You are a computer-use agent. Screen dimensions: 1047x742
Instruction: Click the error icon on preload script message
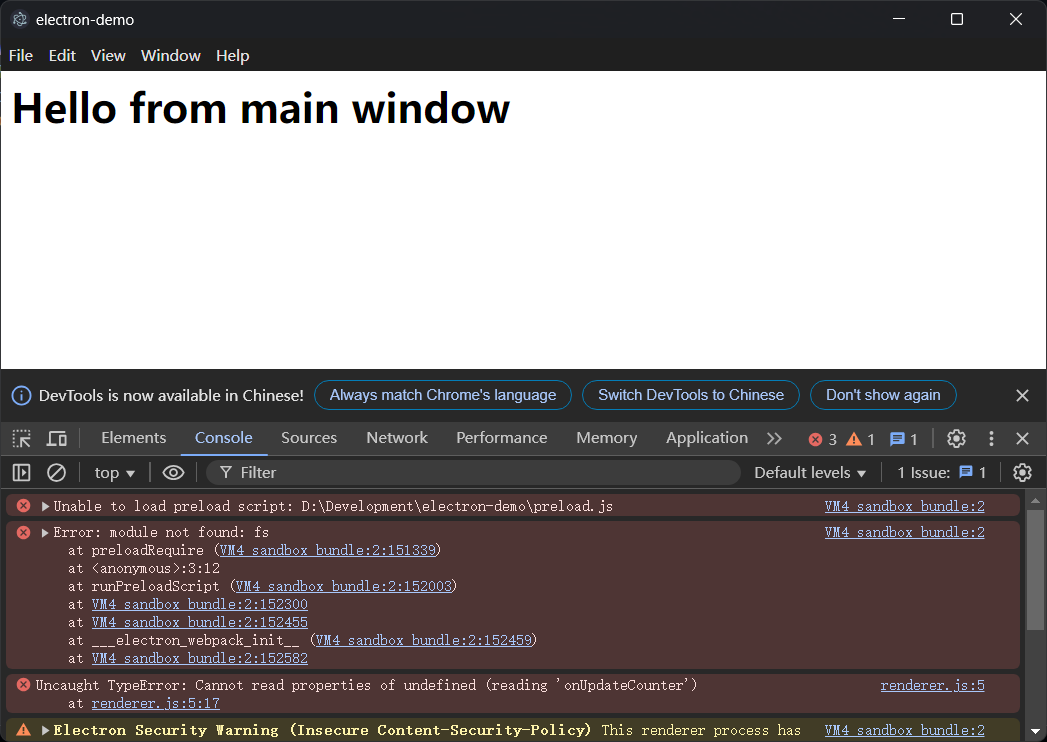(23, 506)
